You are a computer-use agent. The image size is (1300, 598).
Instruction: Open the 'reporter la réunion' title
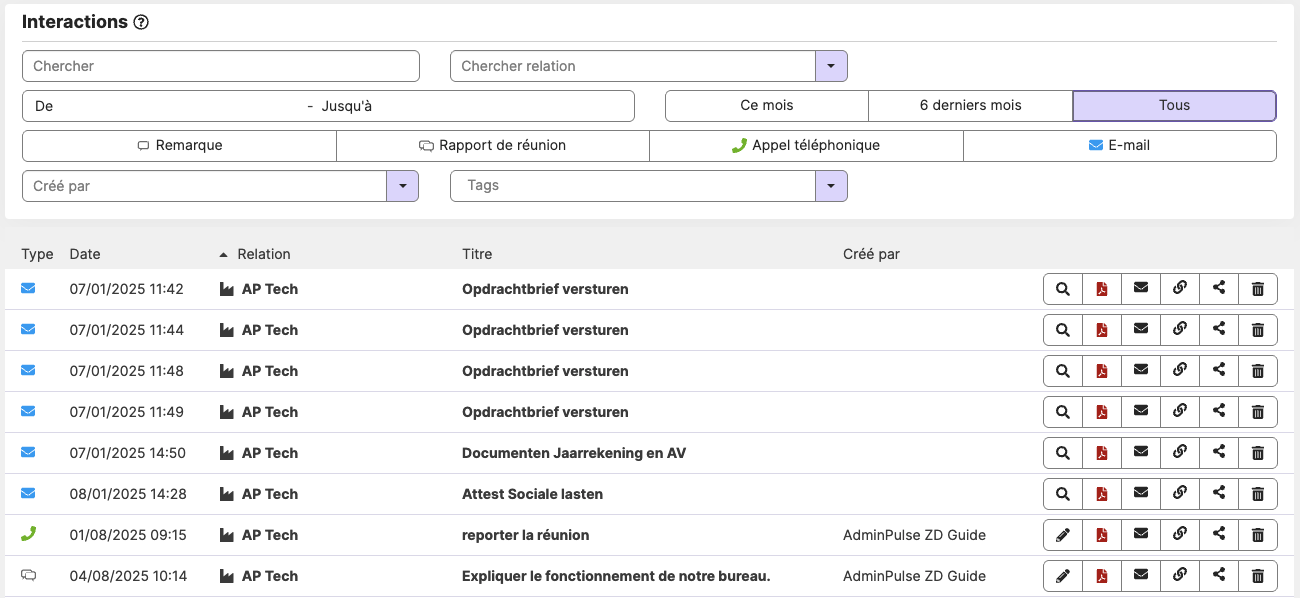point(525,535)
